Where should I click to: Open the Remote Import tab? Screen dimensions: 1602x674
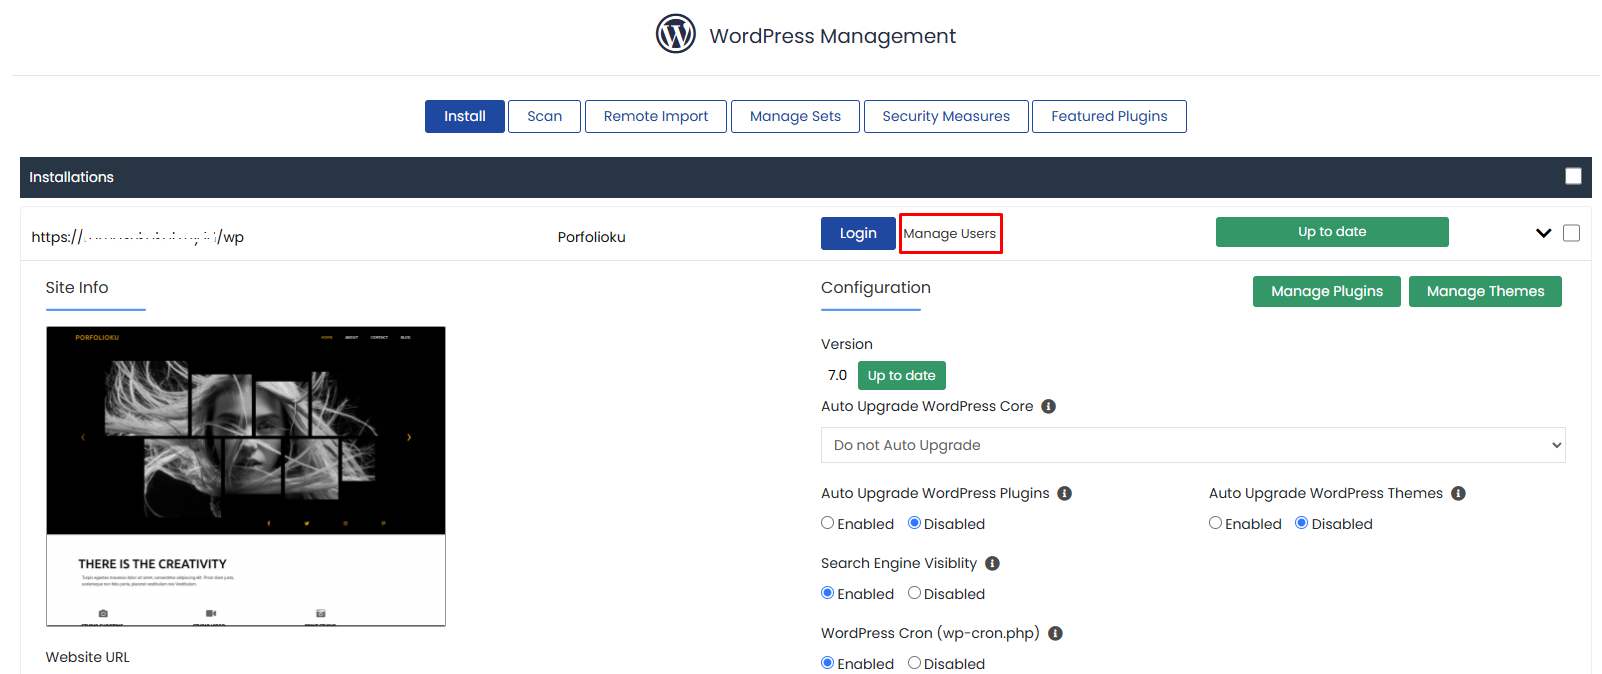656,116
